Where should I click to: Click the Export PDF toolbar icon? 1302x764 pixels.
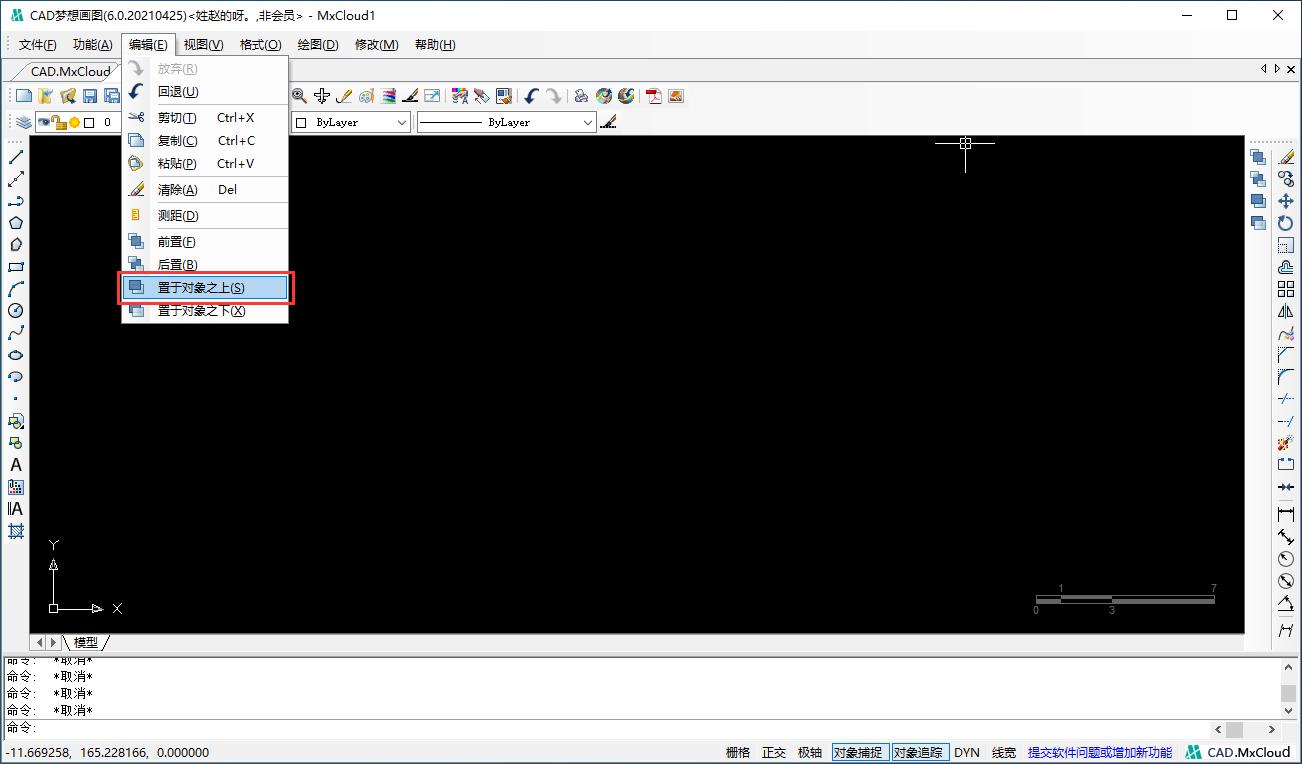(654, 96)
